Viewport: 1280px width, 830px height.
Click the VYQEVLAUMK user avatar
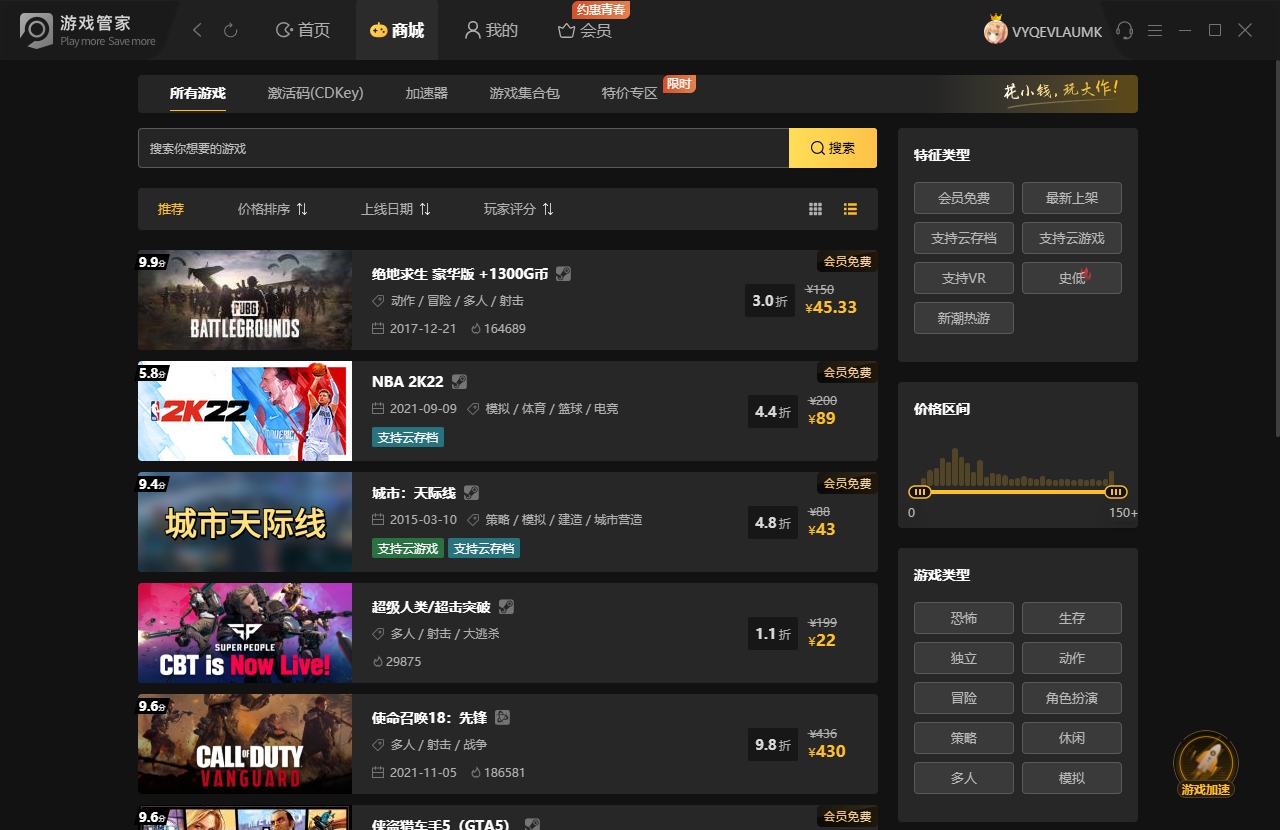pos(995,31)
